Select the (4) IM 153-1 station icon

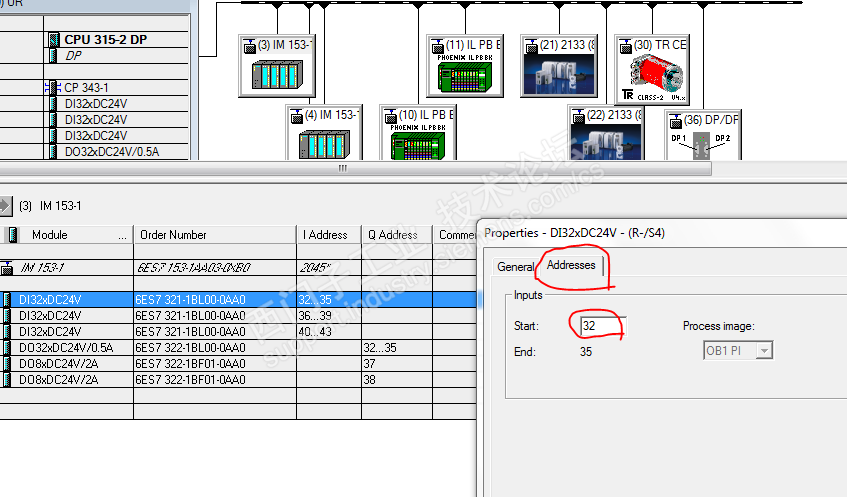pyautogui.click(x=324, y=132)
